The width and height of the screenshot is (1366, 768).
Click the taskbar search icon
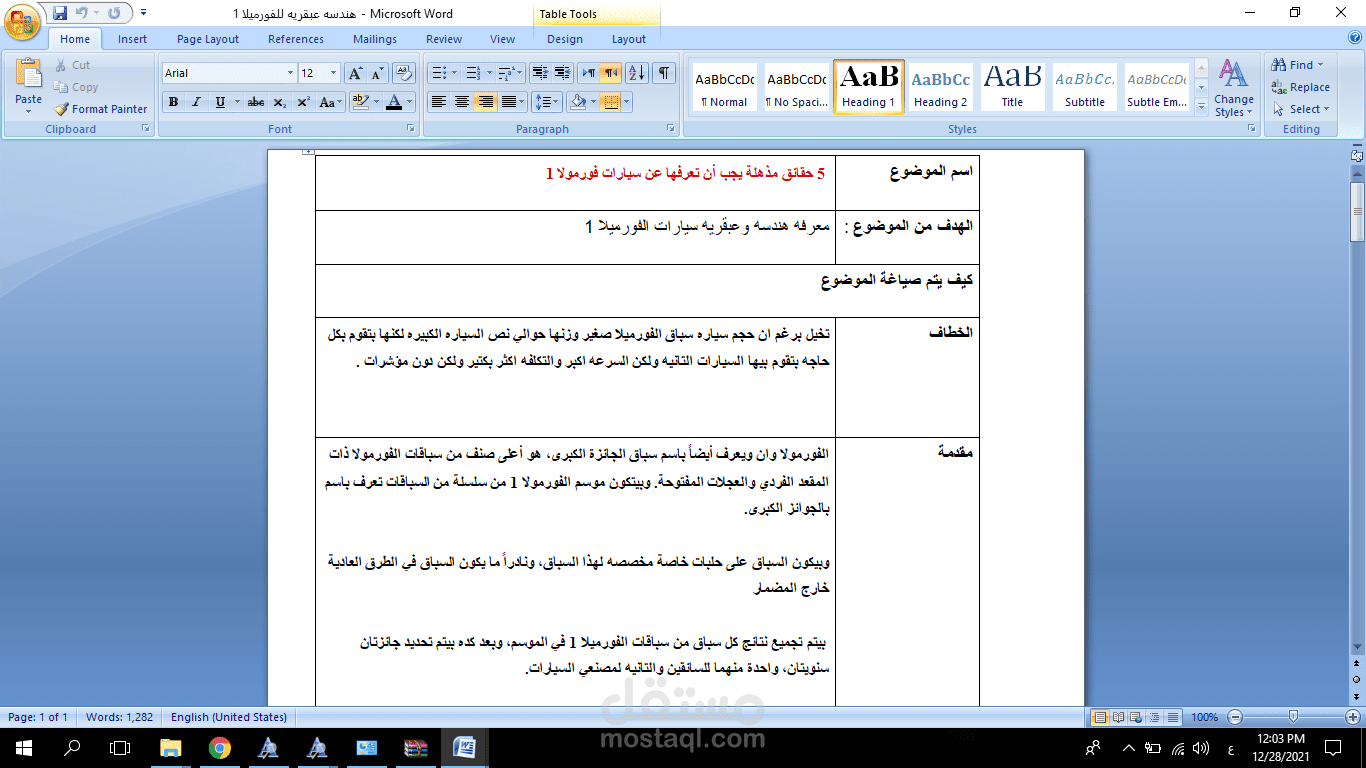[x=72, y=747]
